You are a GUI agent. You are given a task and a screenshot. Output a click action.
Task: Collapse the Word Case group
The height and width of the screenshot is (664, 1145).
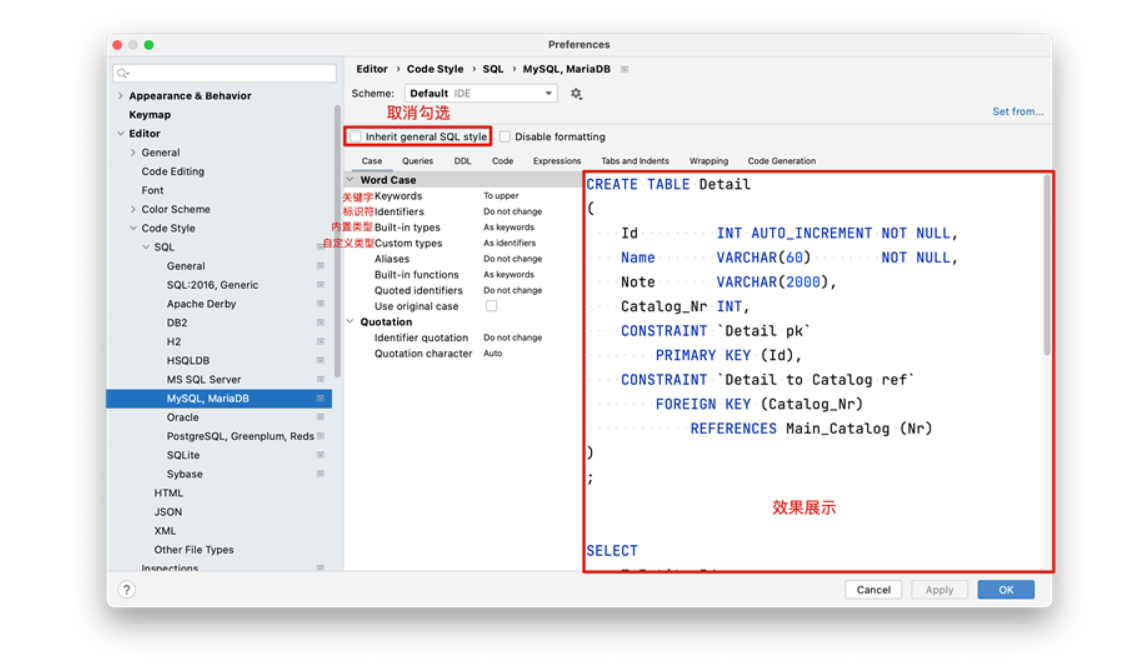tap(351, 180)
